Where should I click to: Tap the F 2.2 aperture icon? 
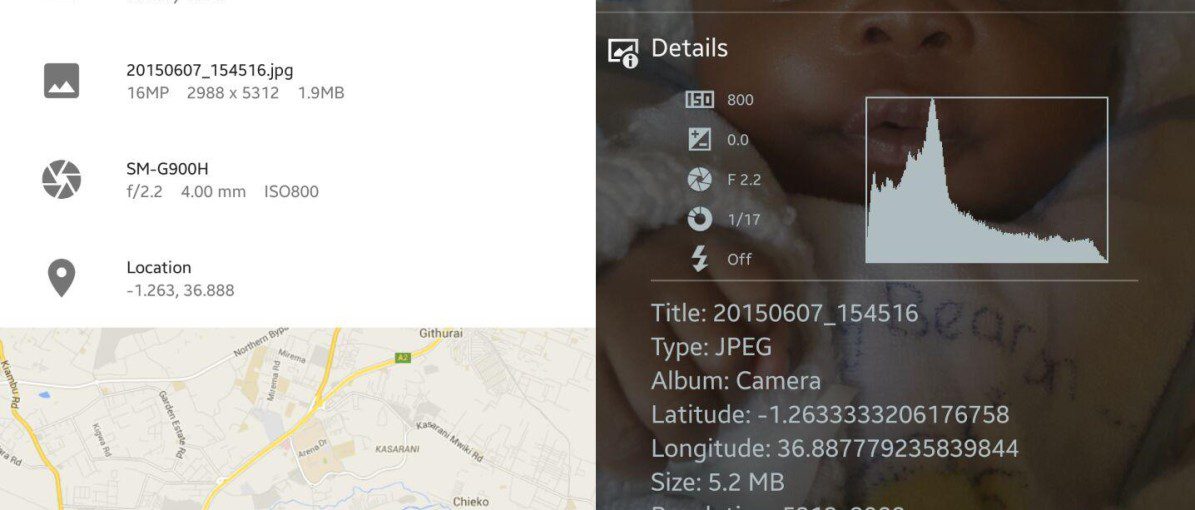pos(699,179)
